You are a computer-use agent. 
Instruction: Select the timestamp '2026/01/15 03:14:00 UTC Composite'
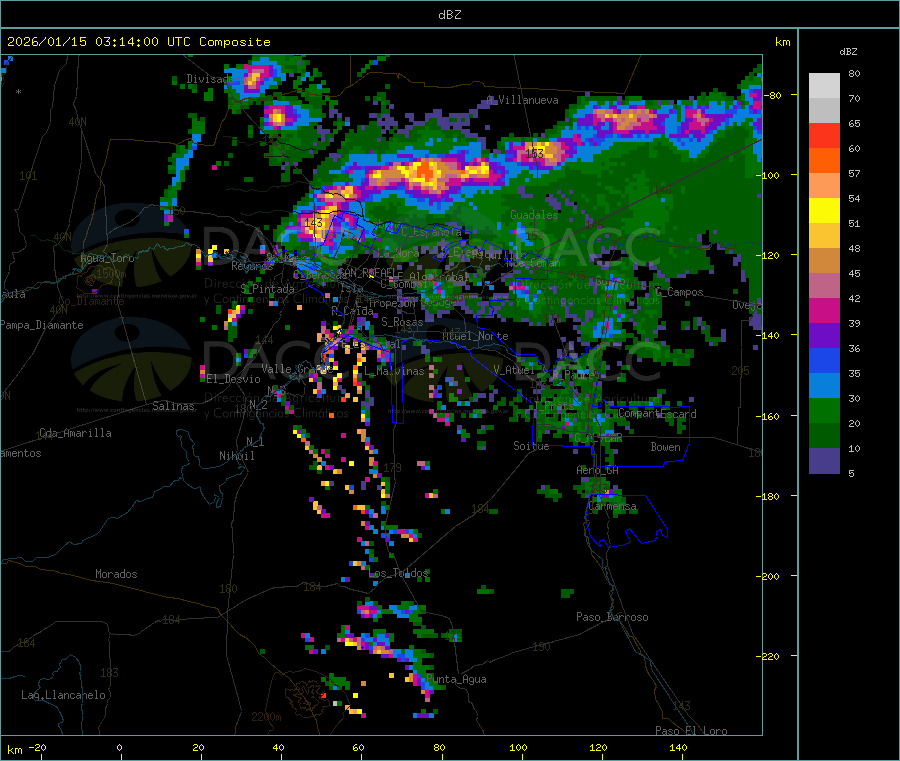coord(138,42)
